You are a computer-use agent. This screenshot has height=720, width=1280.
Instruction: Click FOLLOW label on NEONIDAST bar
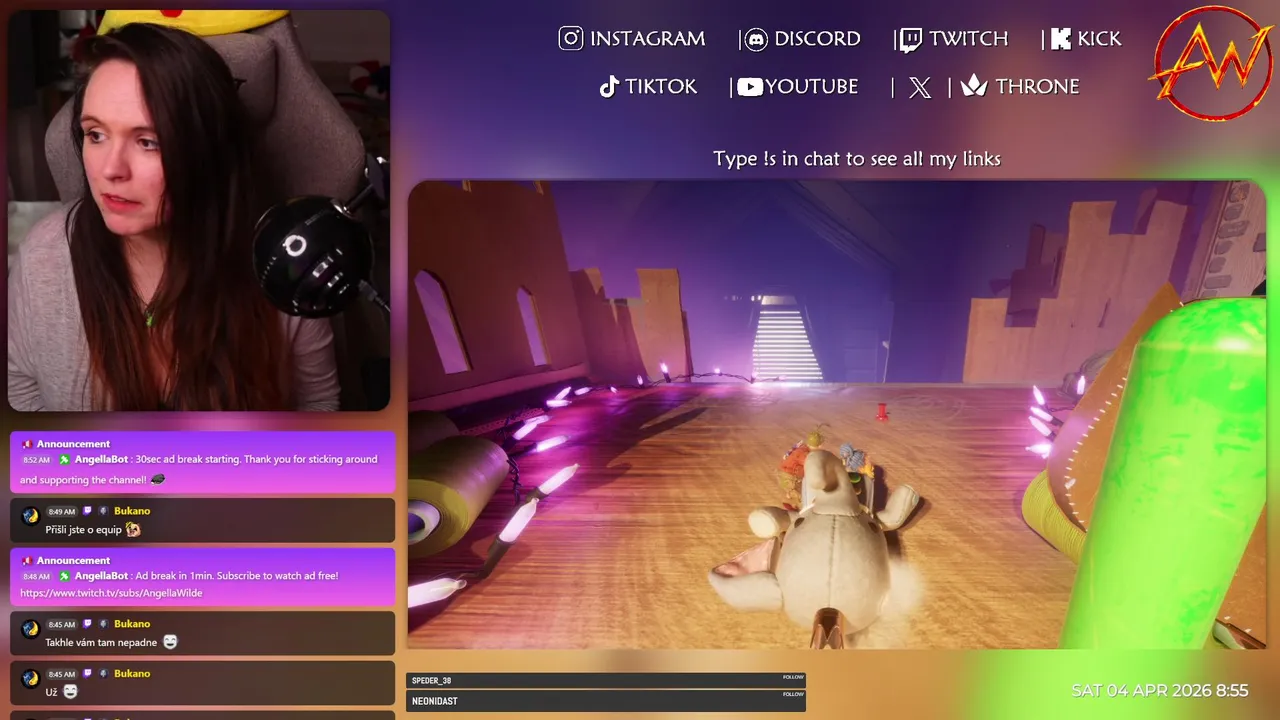[x=793, y=694]
